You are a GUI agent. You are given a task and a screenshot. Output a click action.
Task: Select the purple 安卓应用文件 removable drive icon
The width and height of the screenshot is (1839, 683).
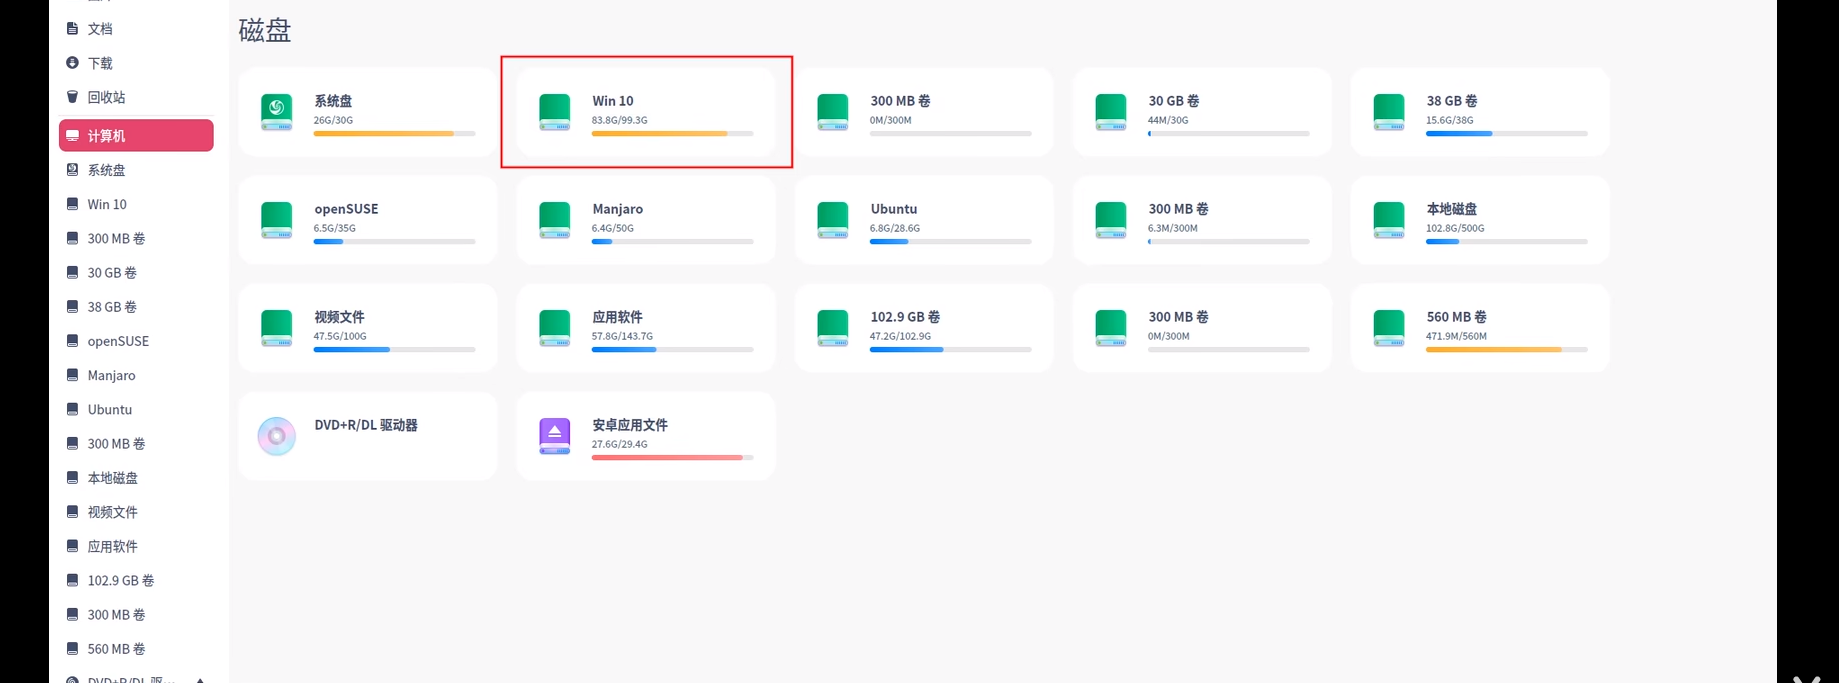(x=555, y=436)
